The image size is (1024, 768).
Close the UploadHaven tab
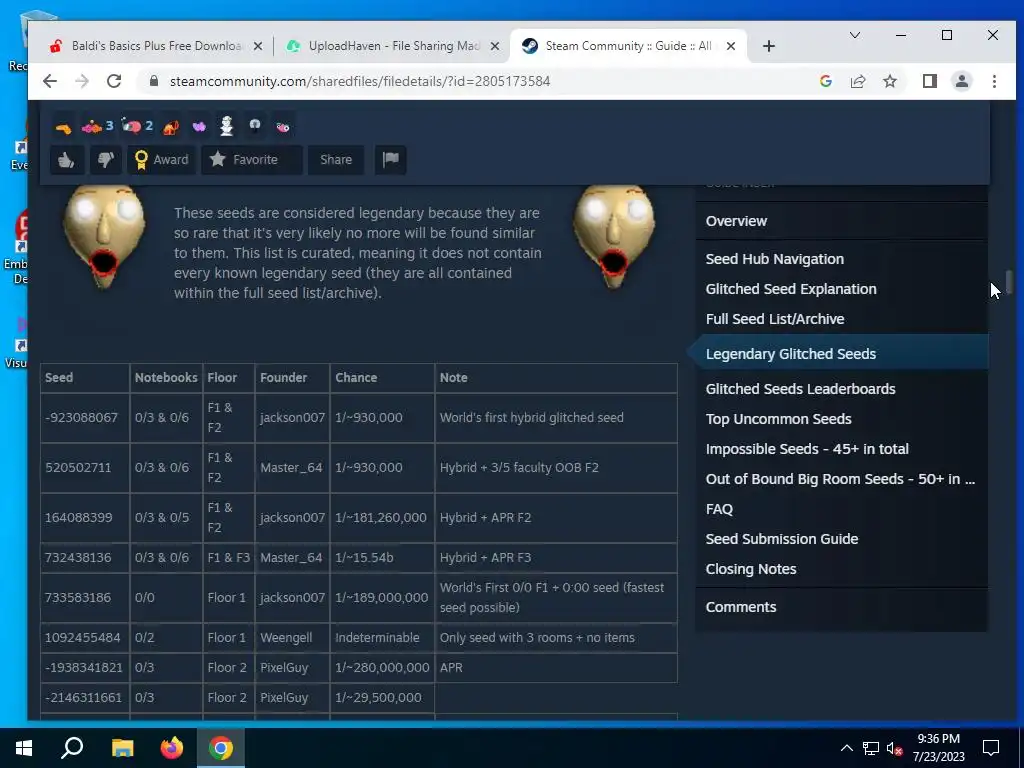tap(494, 46)
